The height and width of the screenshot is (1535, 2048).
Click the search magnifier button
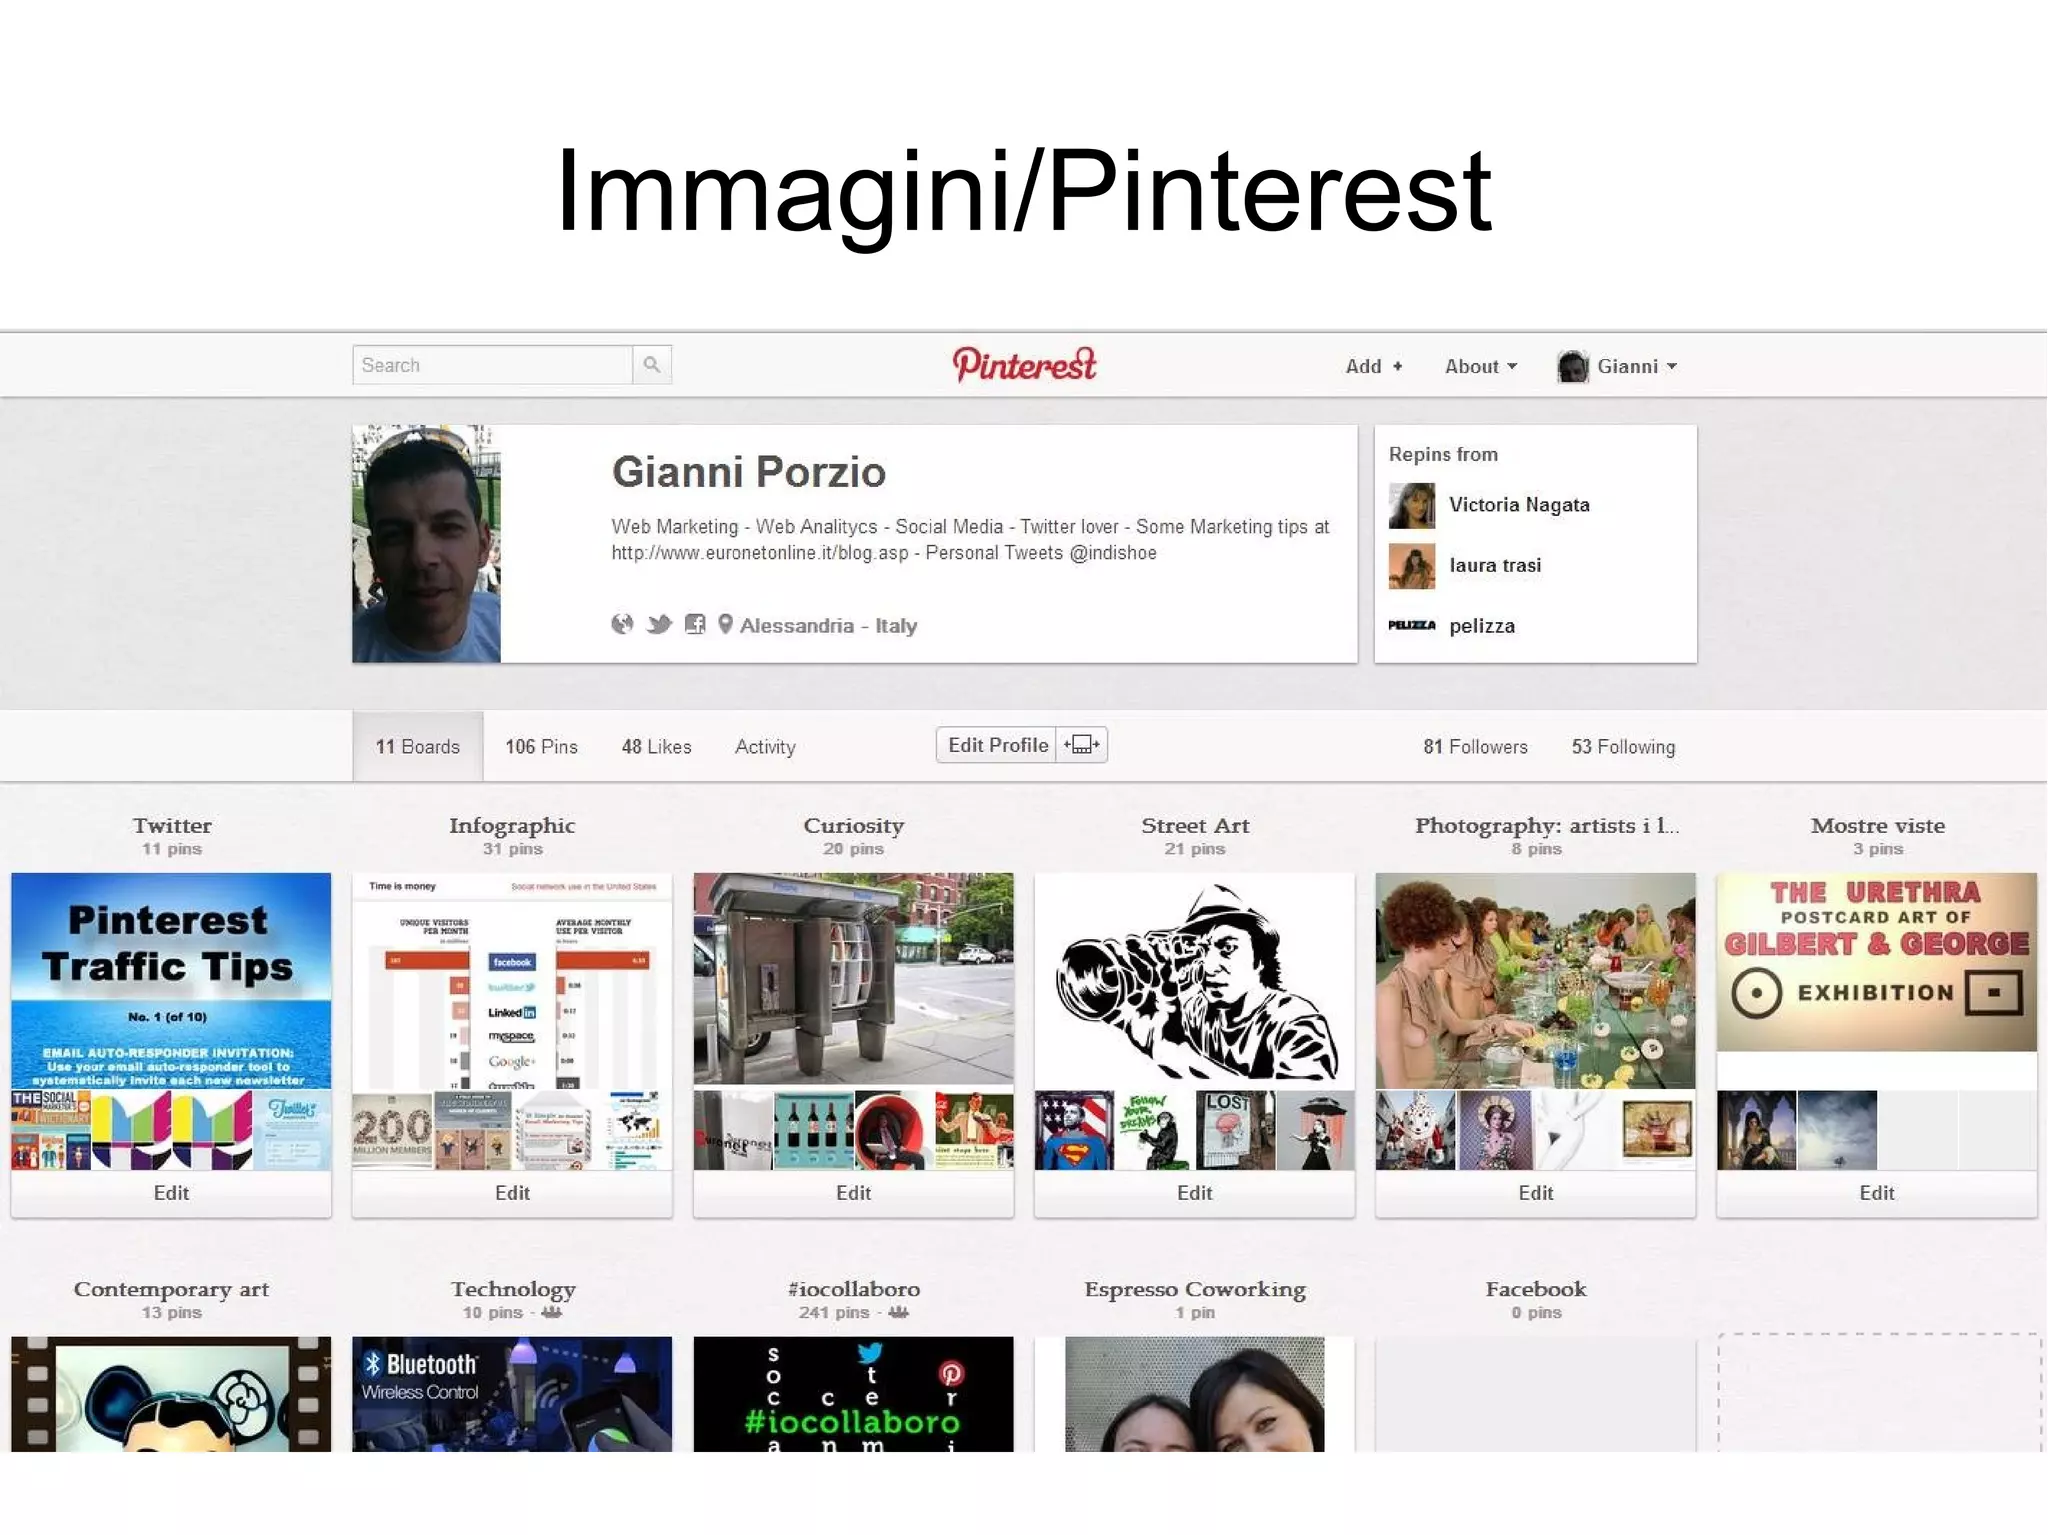[652, 365]
